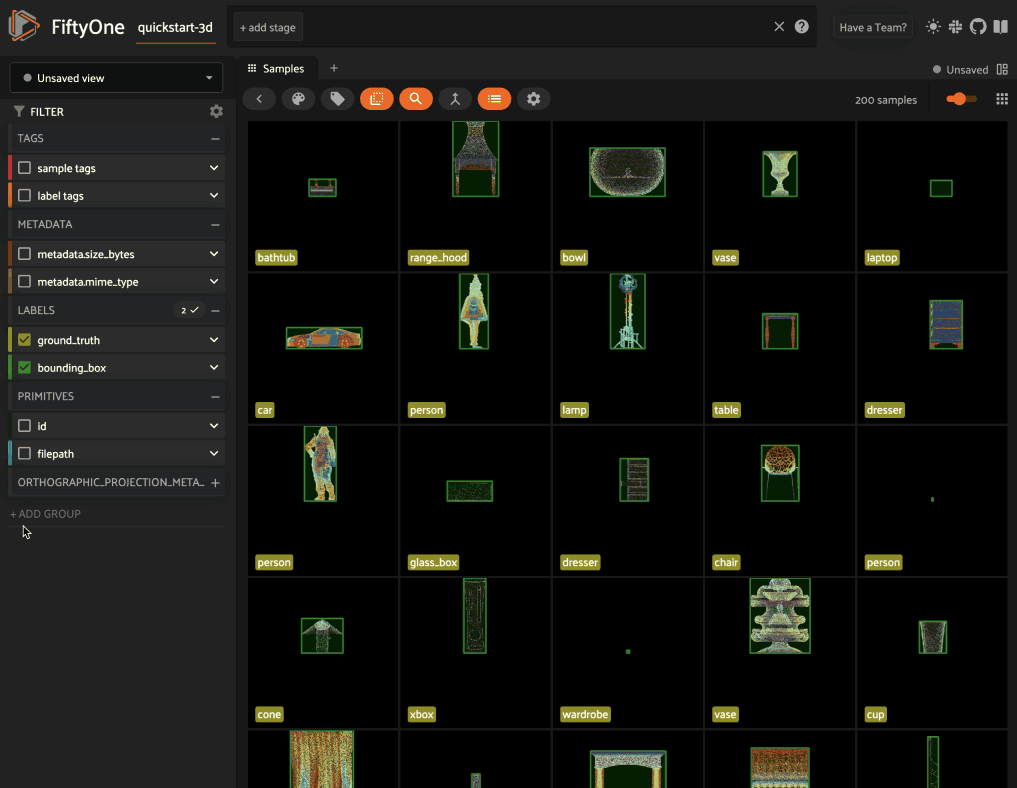Add a new panel with plus icon

pos(334,68)
